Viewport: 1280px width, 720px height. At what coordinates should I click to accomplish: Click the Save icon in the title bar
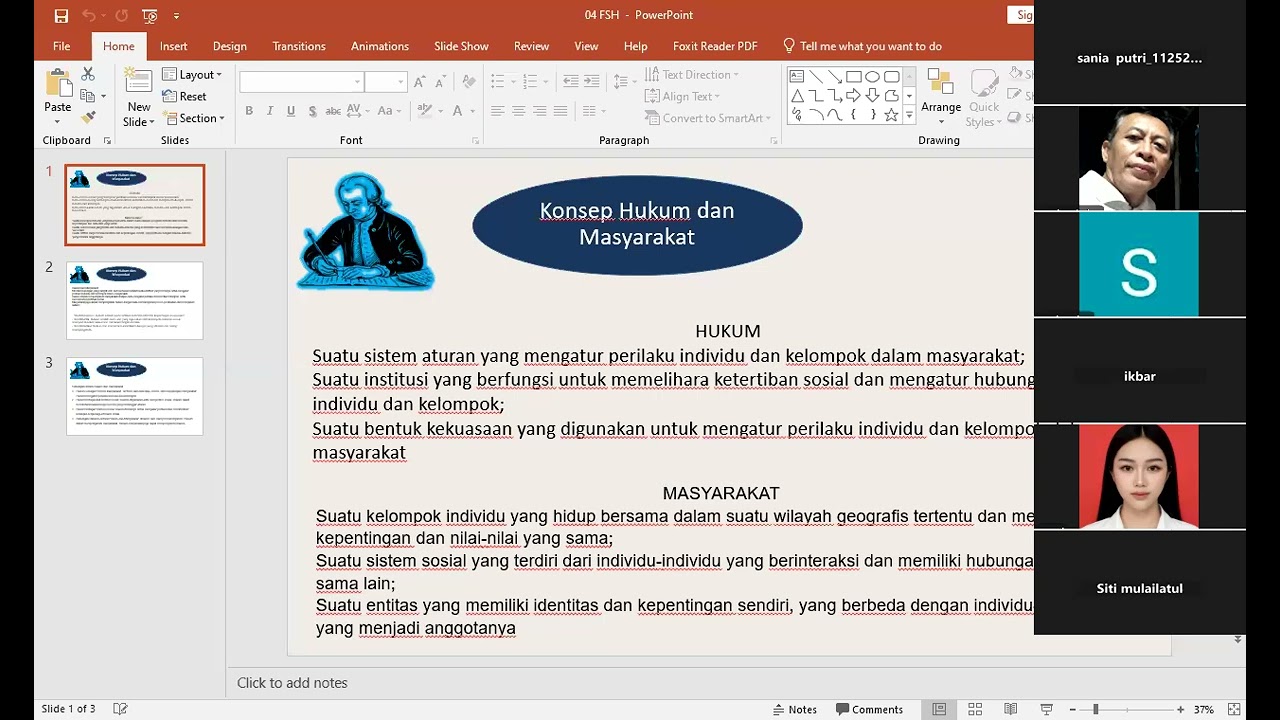click(x=61, y=15)
